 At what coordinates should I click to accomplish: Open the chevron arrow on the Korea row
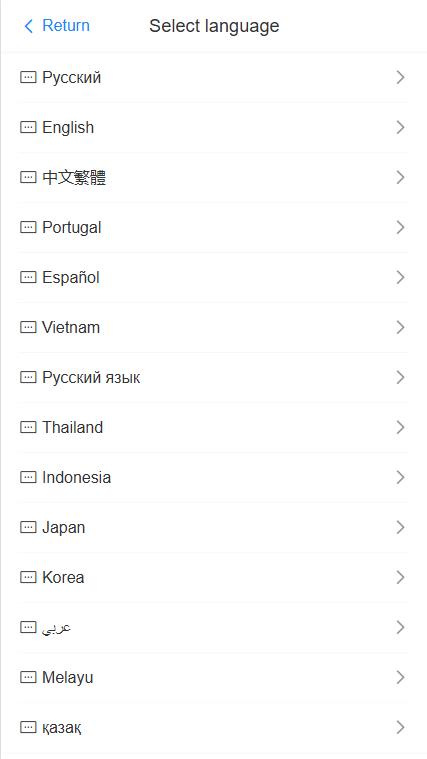pos(400,577)
